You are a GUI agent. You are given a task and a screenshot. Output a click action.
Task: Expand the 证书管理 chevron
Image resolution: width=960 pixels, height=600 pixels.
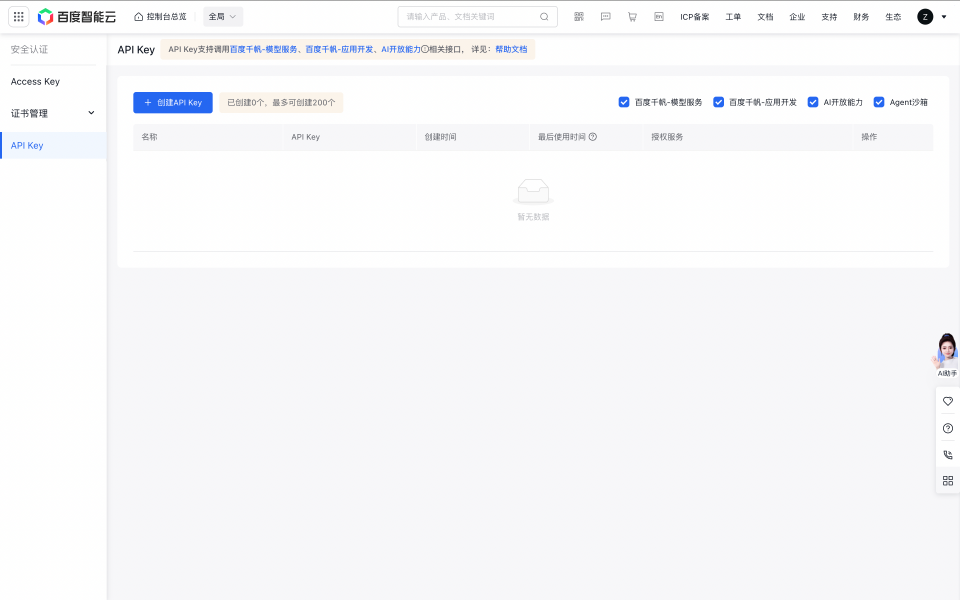(91, 113)
